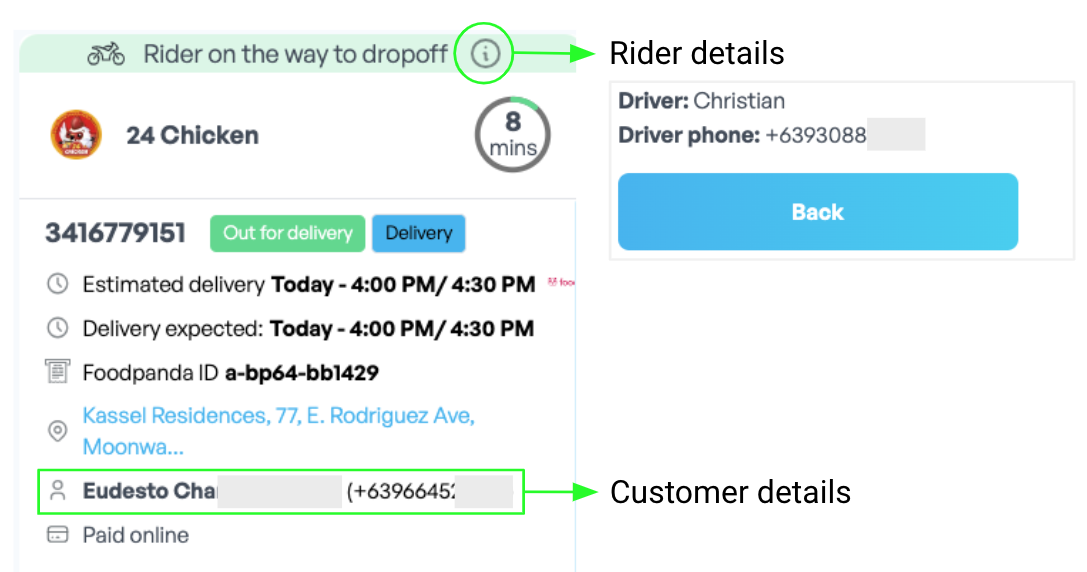
Task: Open rider details info icon
Action: tap(485, 53)
